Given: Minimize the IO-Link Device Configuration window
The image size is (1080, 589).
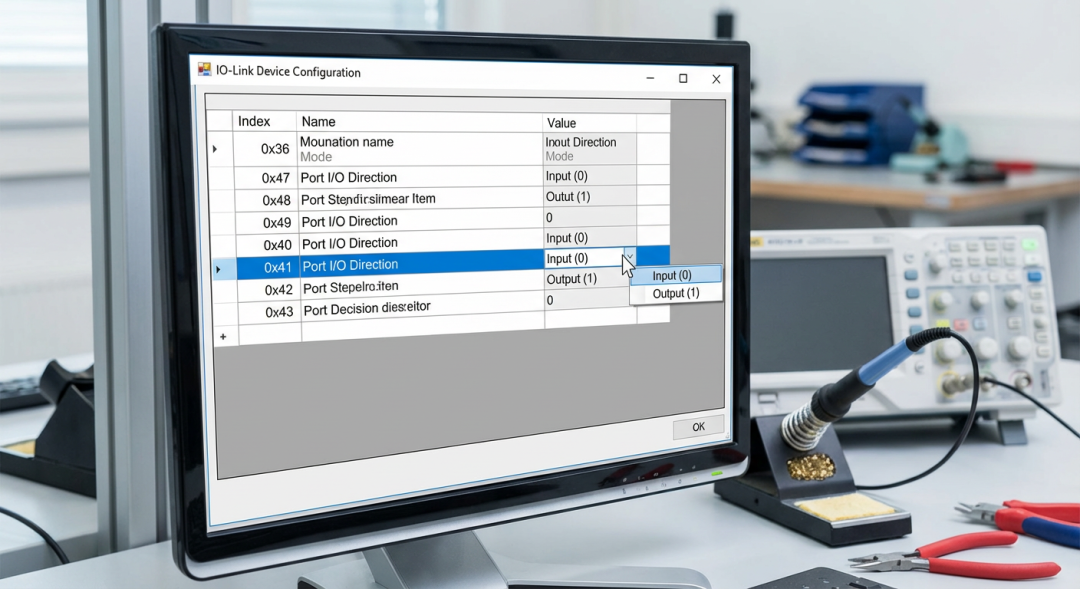Looking at the screenshot, I should (649, 77).
